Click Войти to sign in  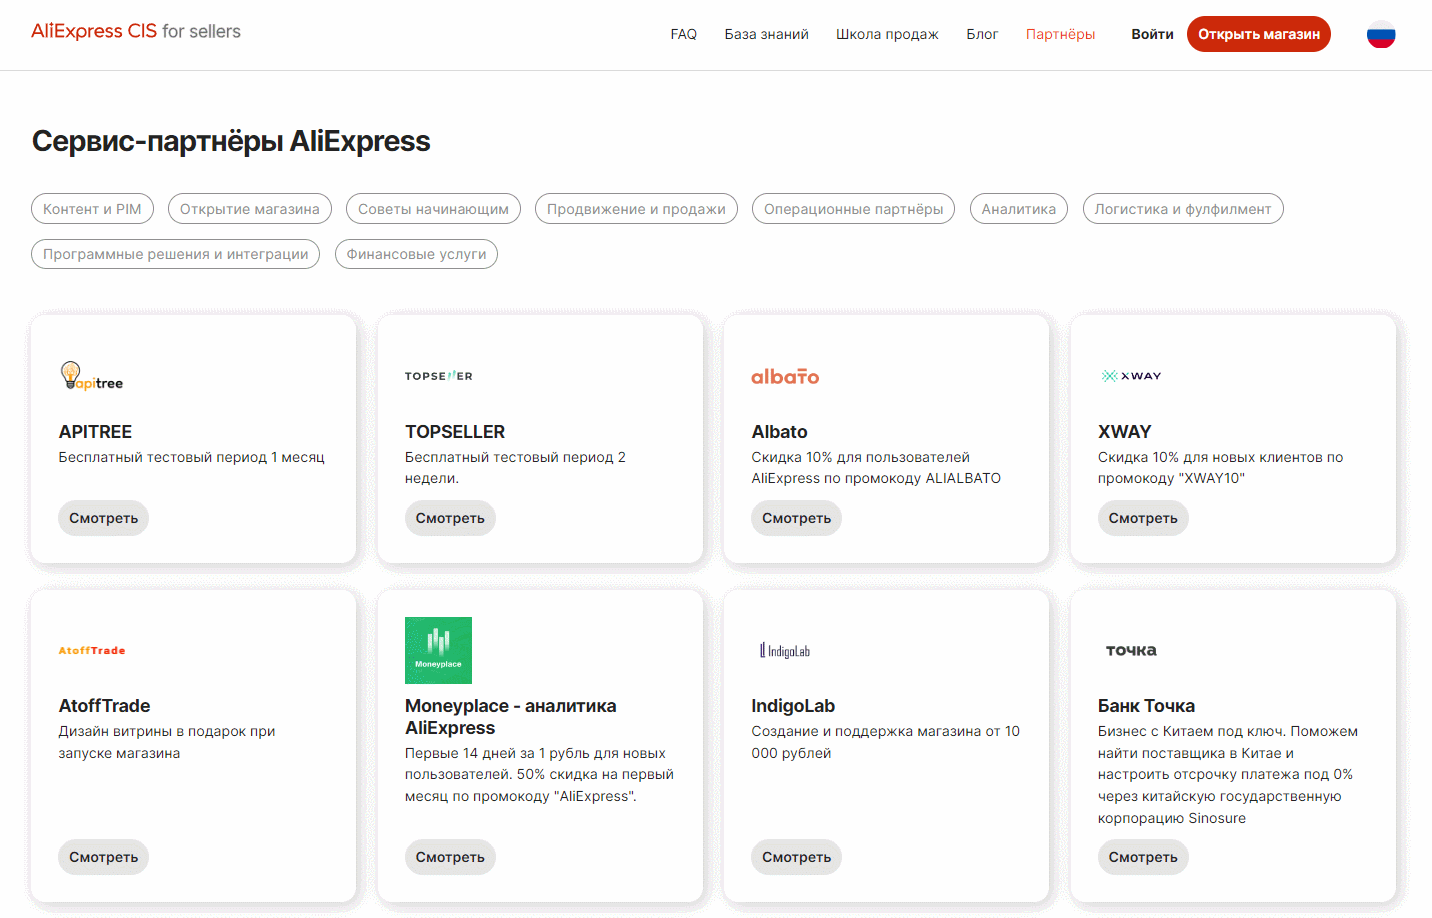coord(1152,34)
